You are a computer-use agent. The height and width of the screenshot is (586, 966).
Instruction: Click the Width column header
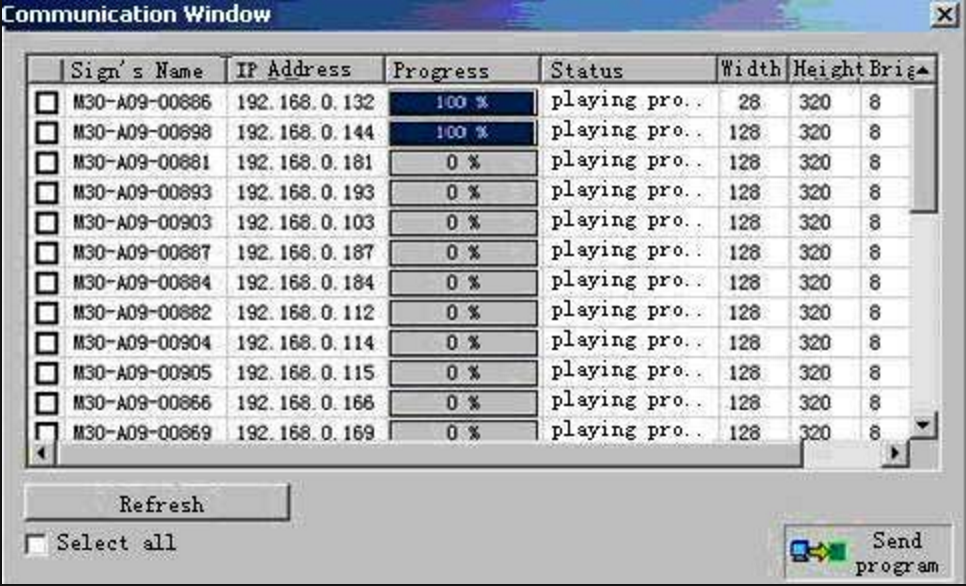752,70
